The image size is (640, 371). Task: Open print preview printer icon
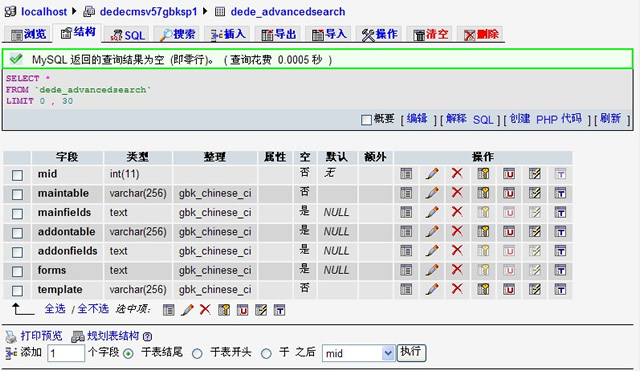pos(11,337)
